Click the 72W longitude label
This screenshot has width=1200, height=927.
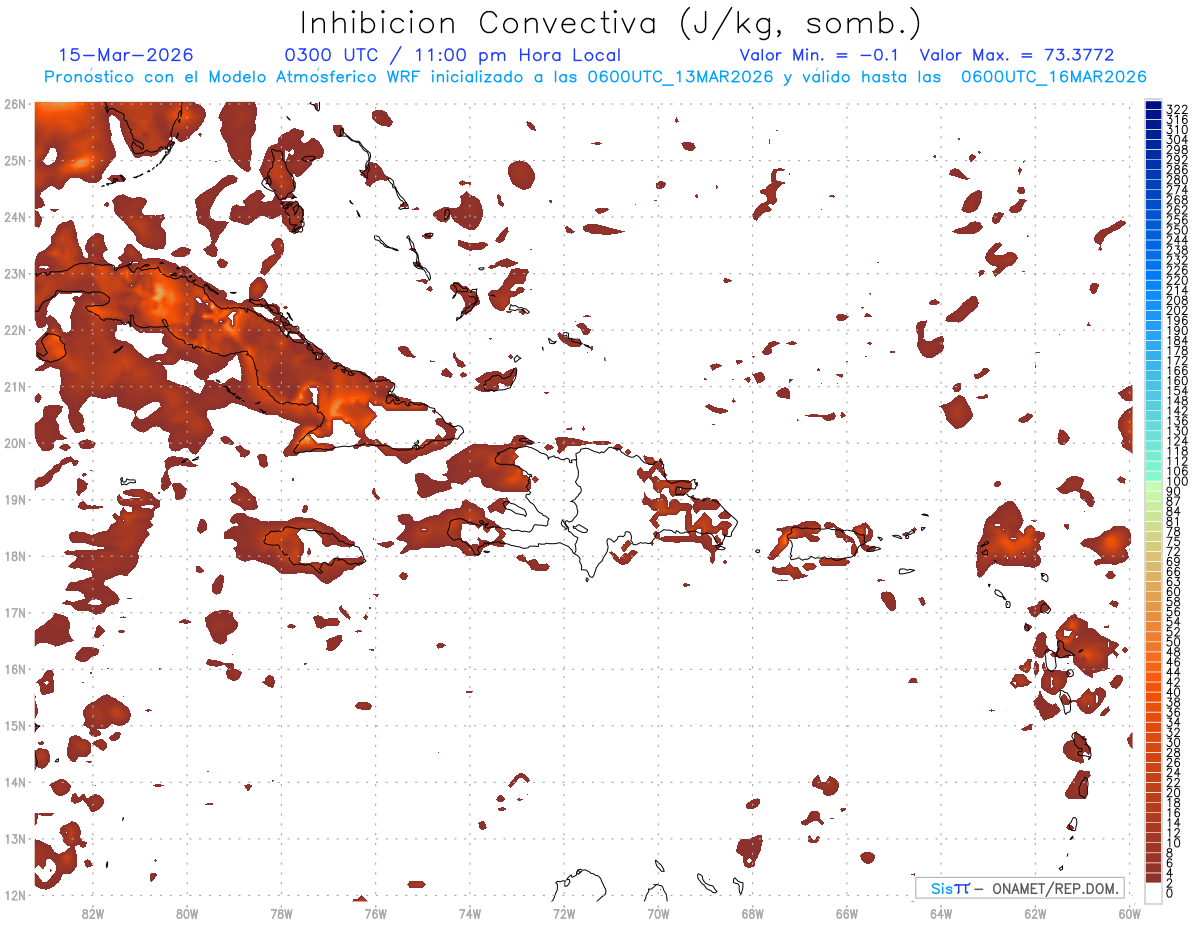[564, 912]
